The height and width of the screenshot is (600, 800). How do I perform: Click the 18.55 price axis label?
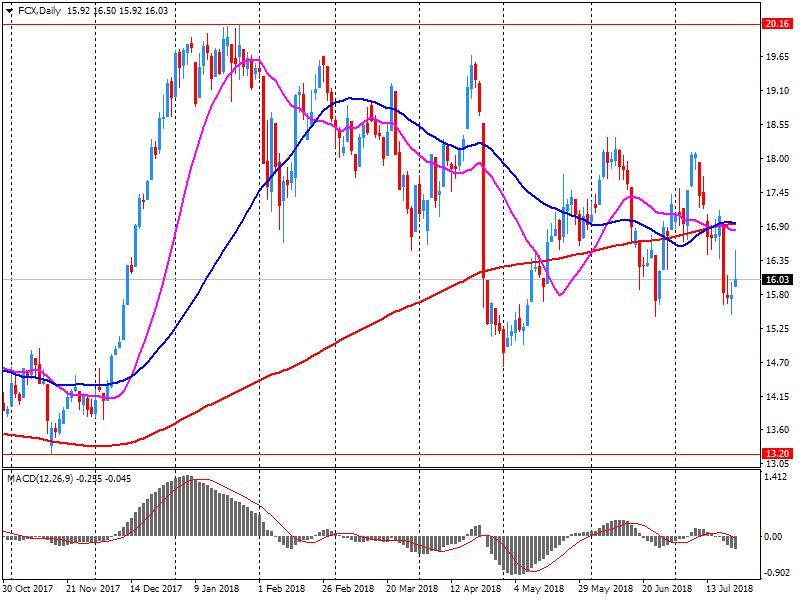[x=778, y=124]
